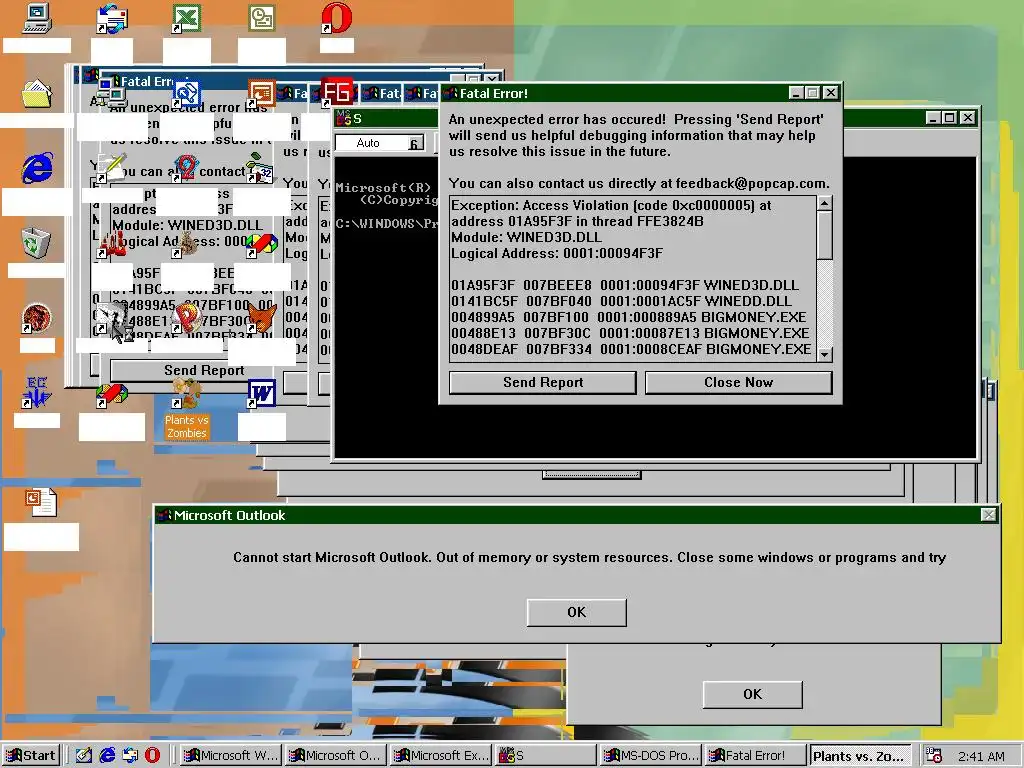Open the Excel shortcut on the desktop

[x=186, y=18]
